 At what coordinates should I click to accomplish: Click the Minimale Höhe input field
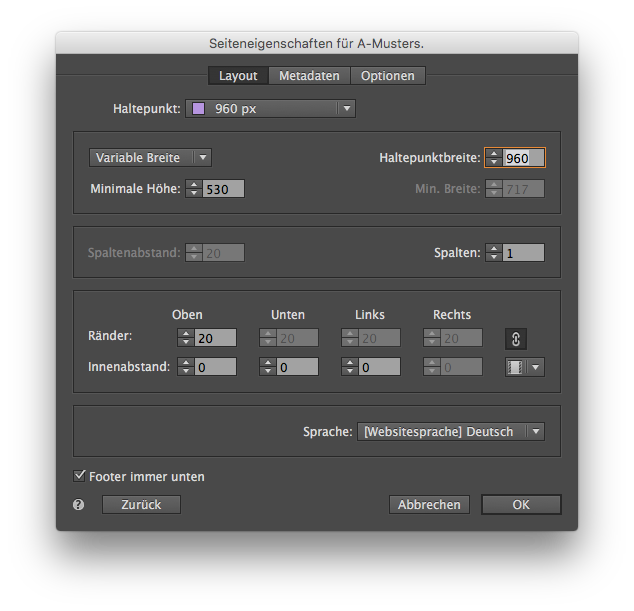(x=224, y=189)
